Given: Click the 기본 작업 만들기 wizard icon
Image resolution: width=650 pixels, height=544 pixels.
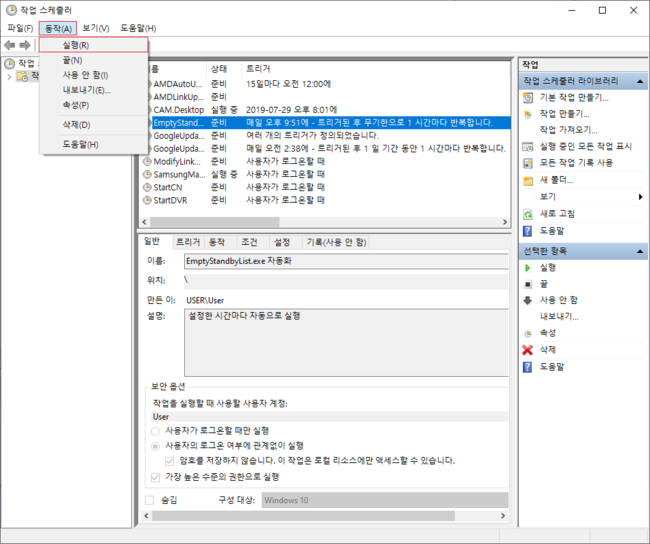Looking at the screenshot, I should pyautogui.click(x=527, y=98).
